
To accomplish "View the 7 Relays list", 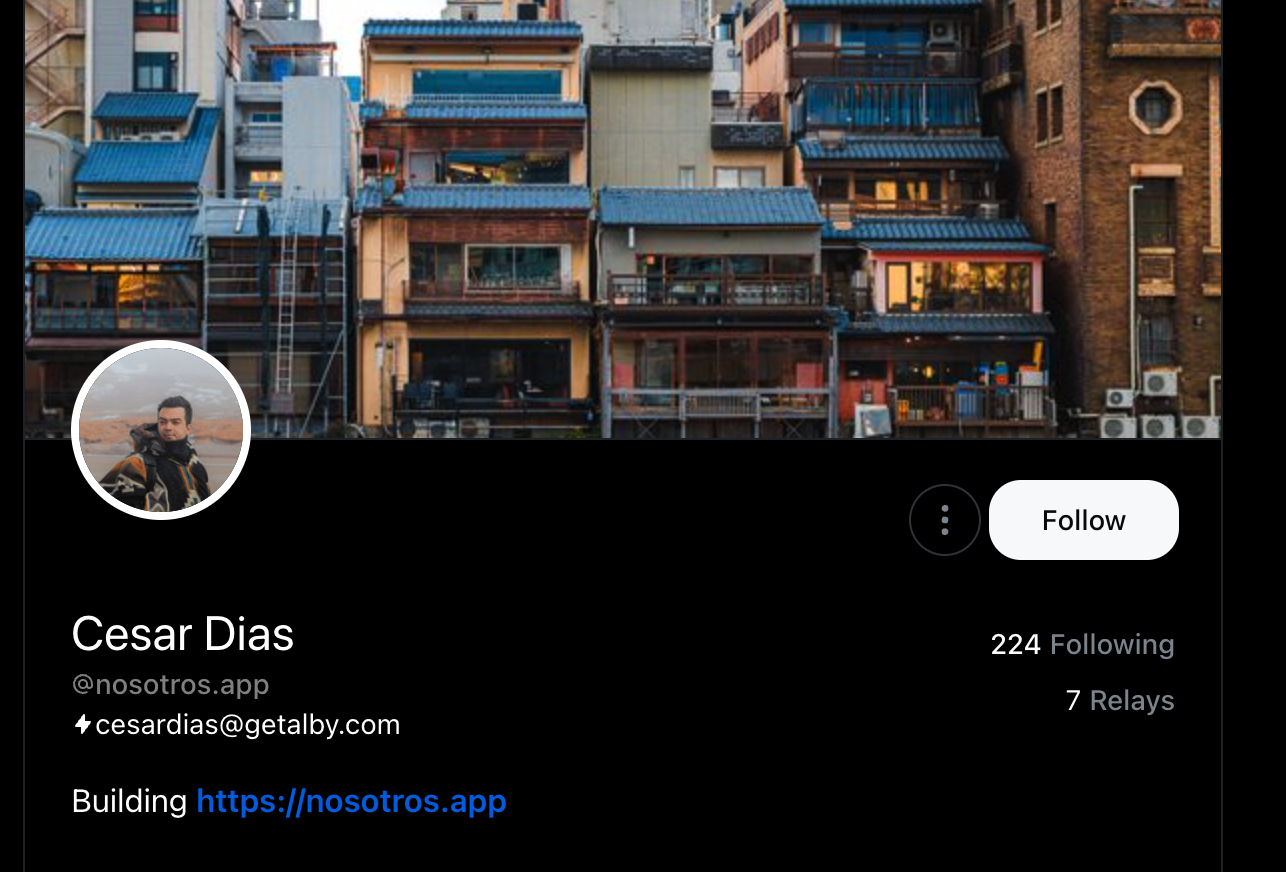I will click(1120, 700).
